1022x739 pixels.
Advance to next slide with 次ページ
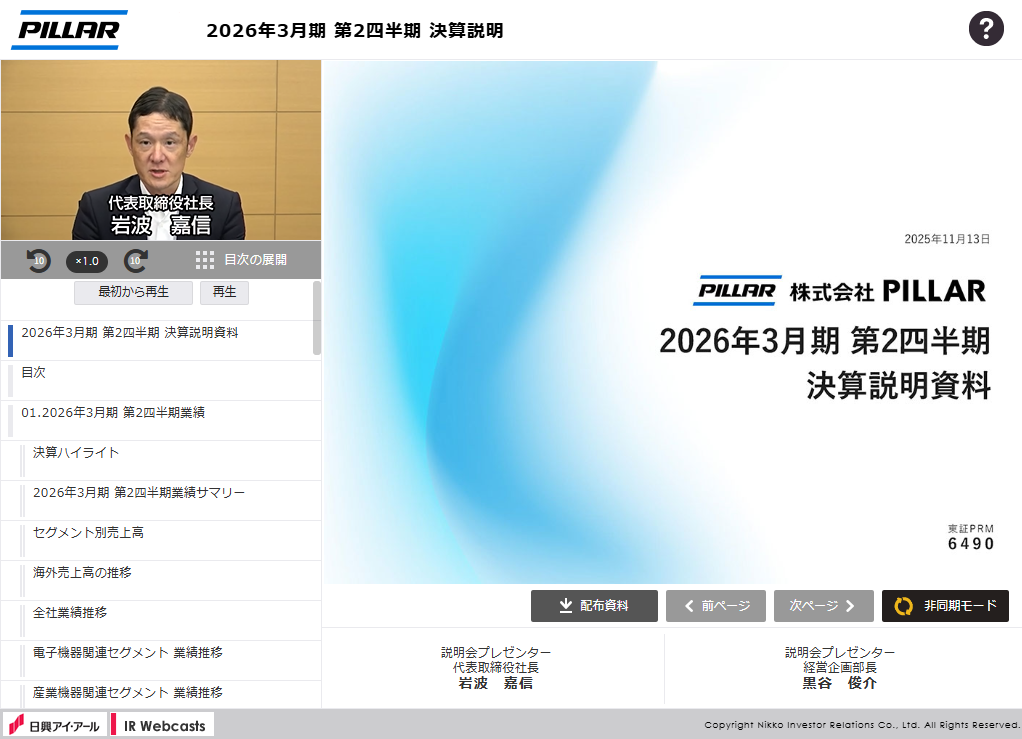click(823, 606)
